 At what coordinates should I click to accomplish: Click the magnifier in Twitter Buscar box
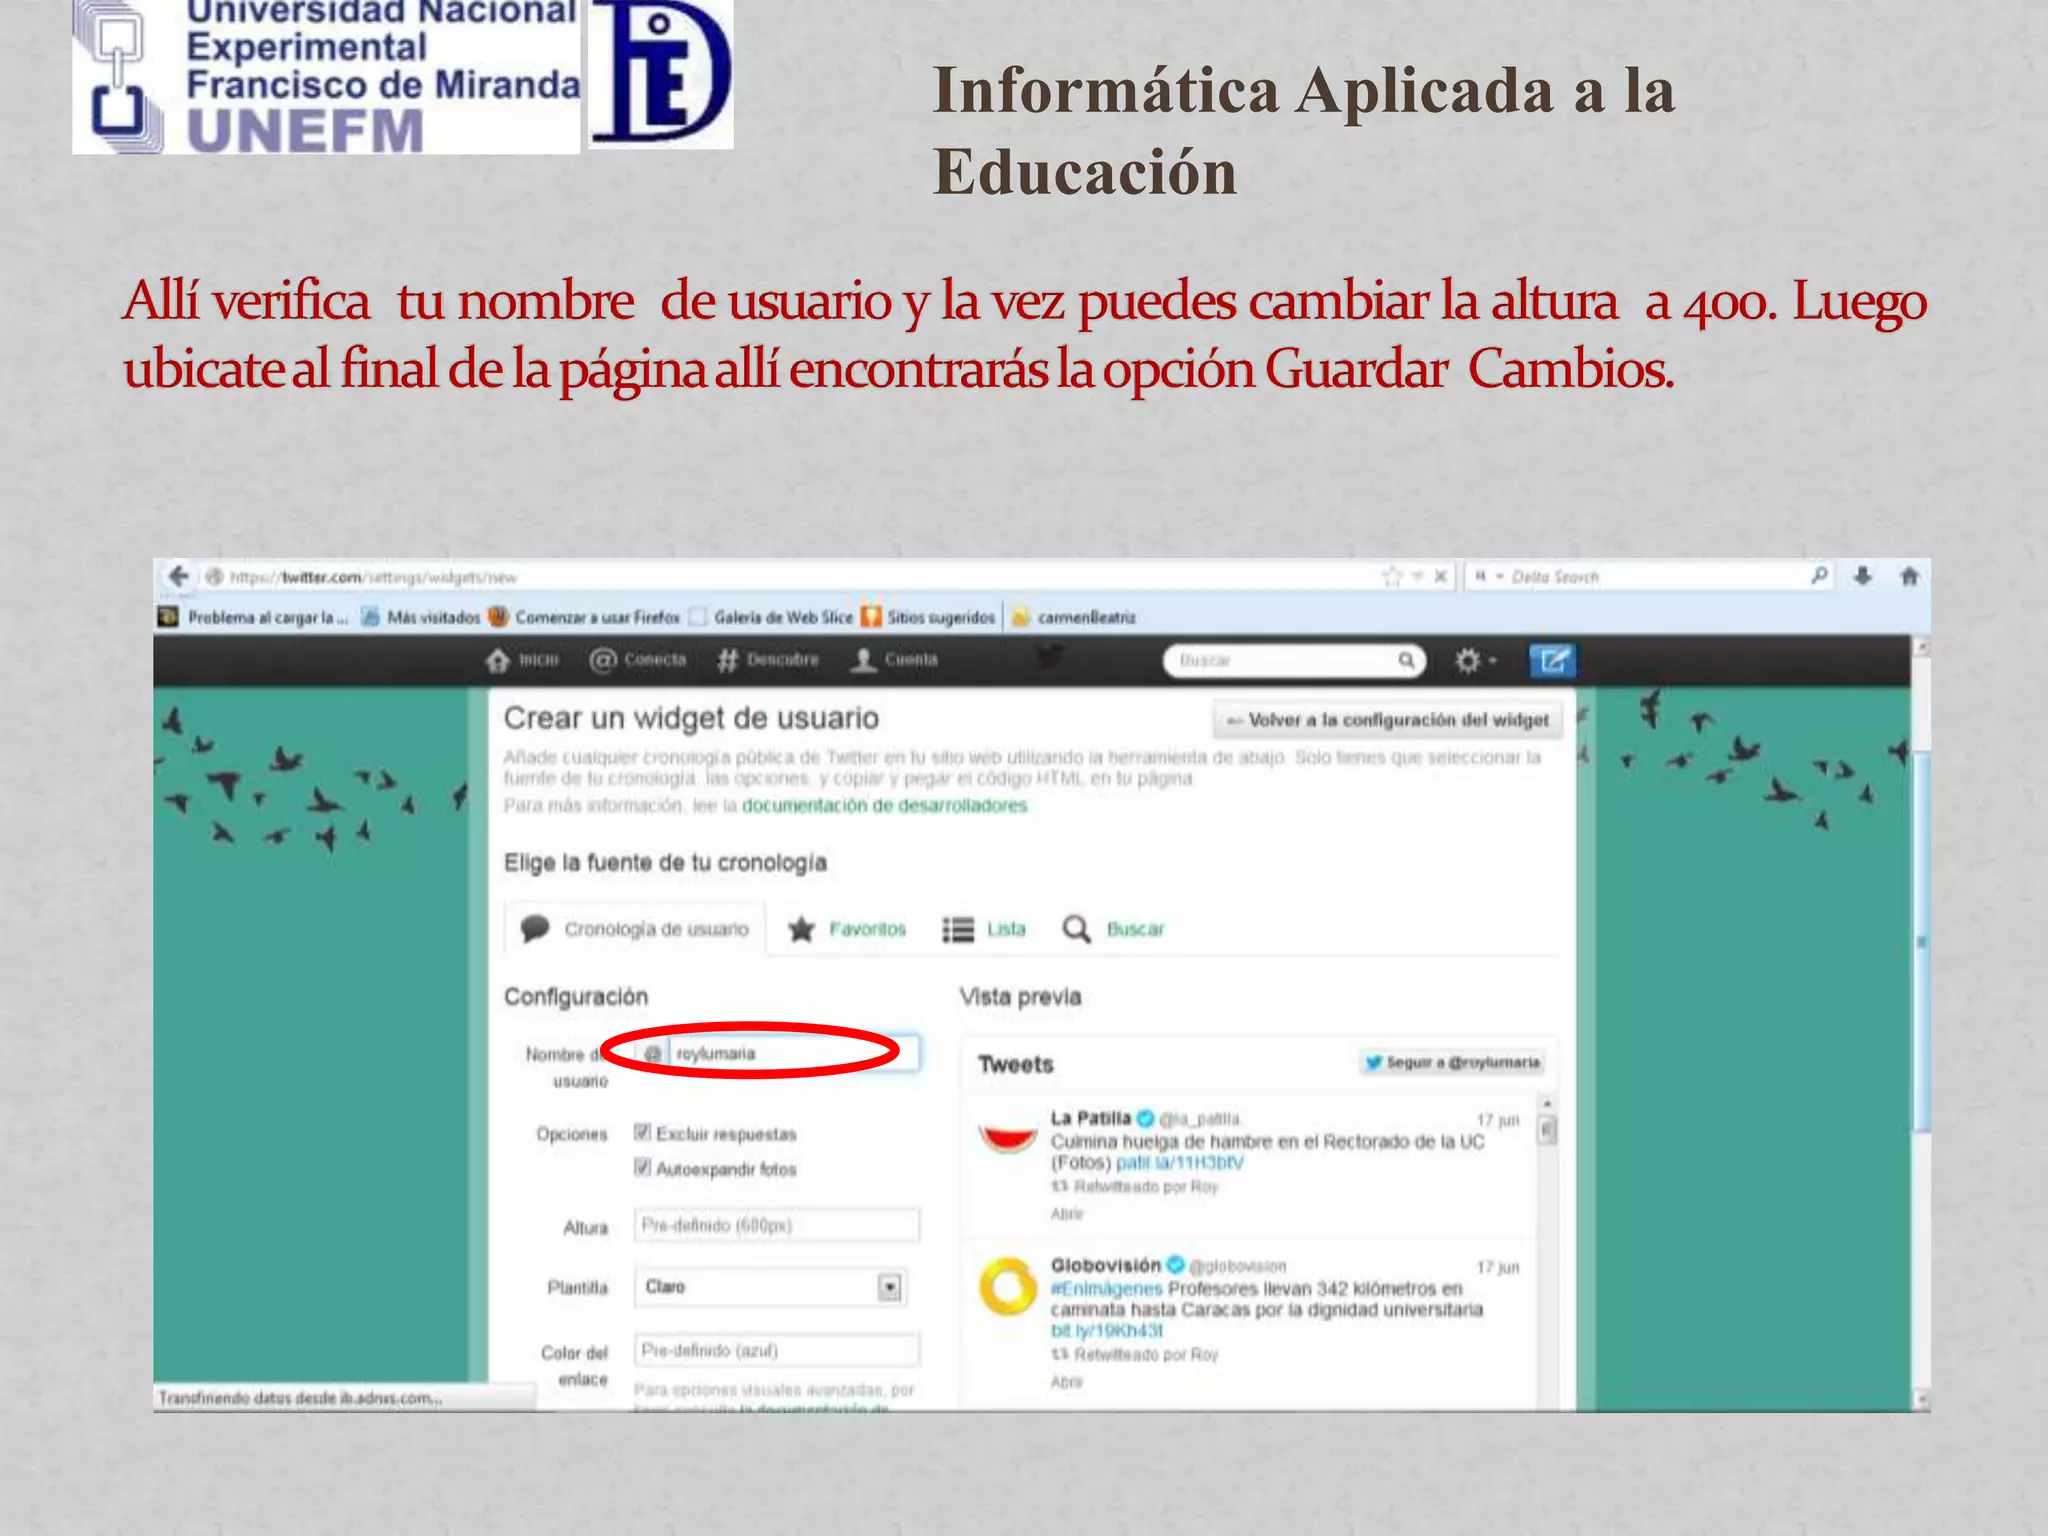click(1406, 660)
